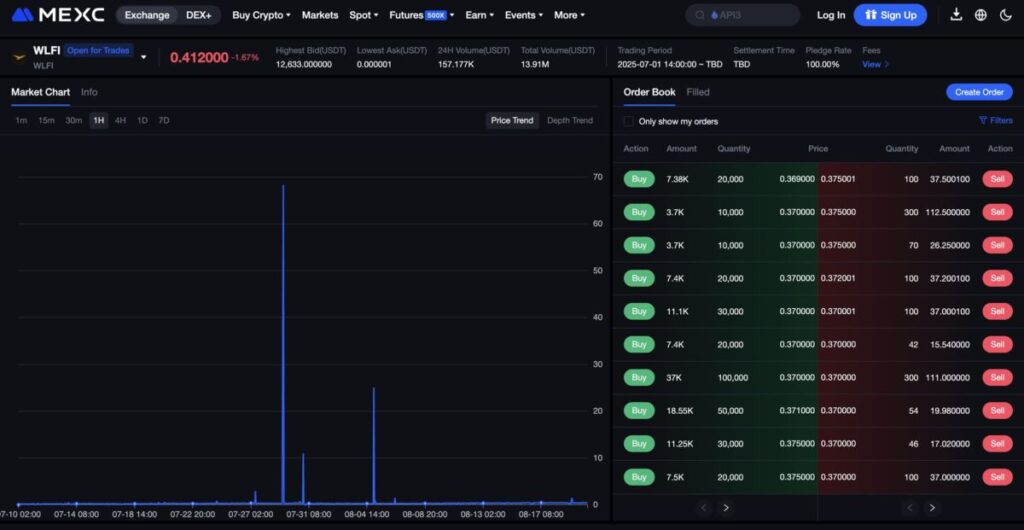Click the Create Order button
The width and height of the screenshot is (1024, 530).
point(979,92)
